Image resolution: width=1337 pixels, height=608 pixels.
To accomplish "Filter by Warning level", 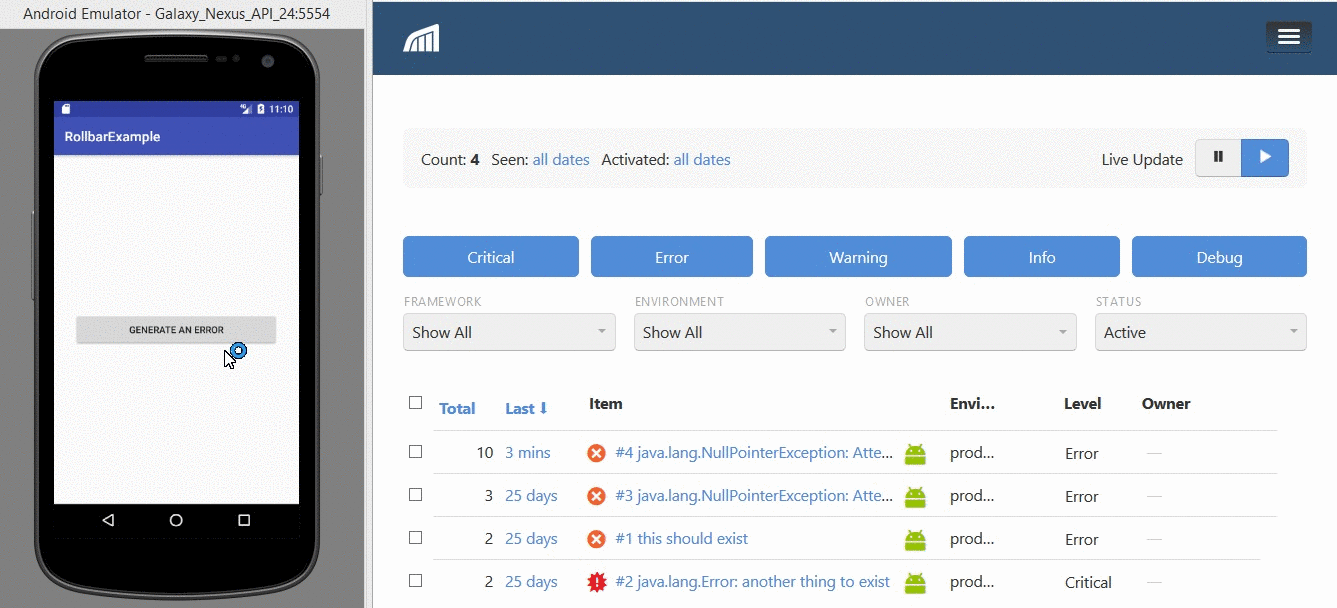I will (x=858, y=257).
